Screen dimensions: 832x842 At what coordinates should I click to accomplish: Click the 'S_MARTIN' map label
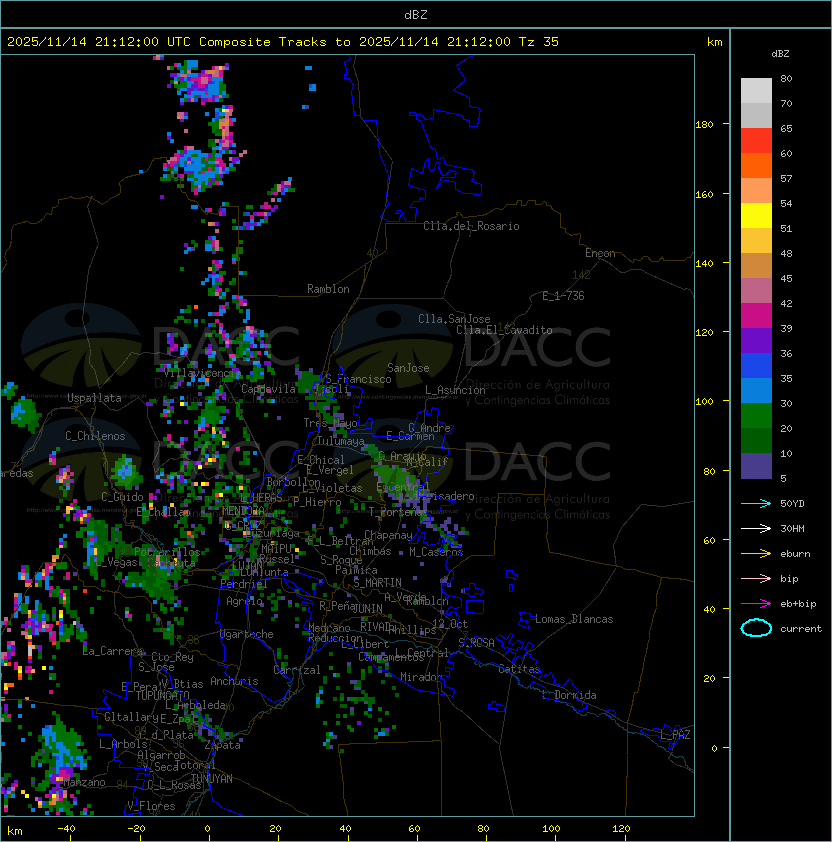[x=377, y=583]
